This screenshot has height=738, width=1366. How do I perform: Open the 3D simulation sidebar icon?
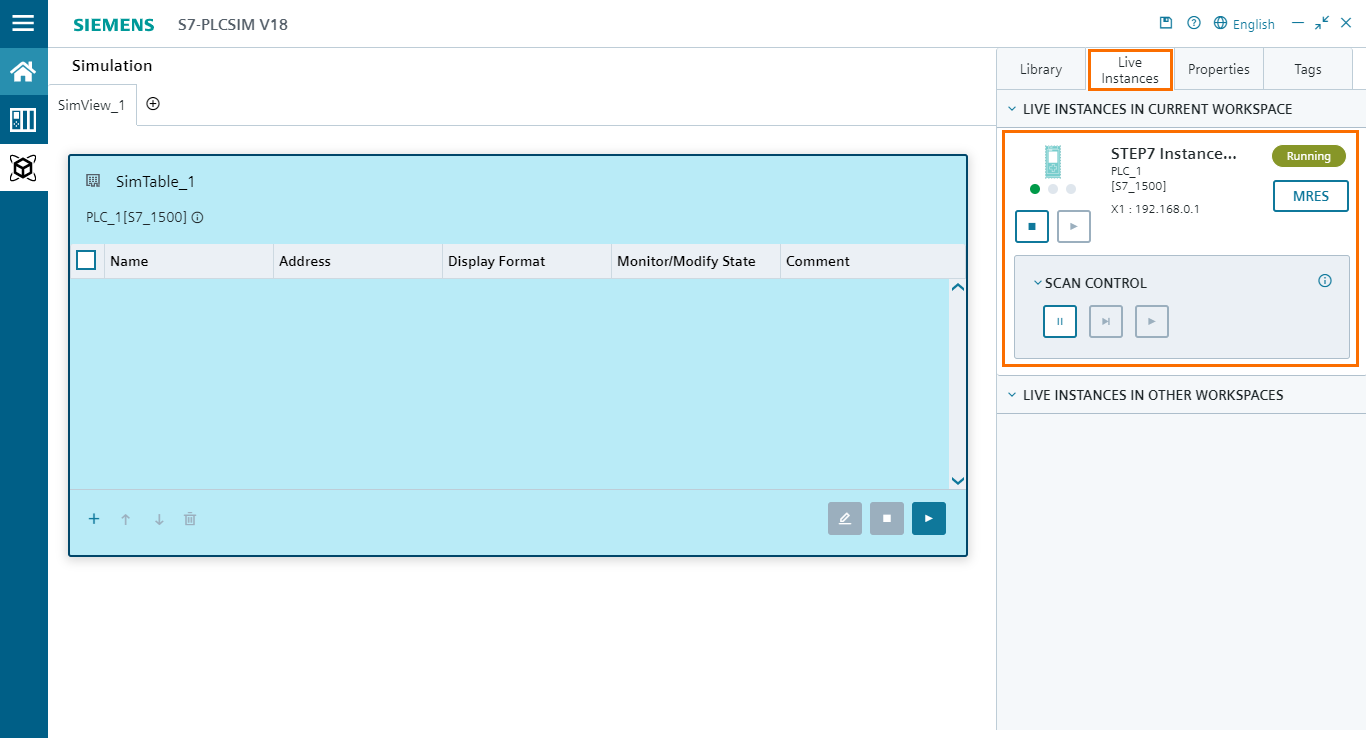coord(23,168)
